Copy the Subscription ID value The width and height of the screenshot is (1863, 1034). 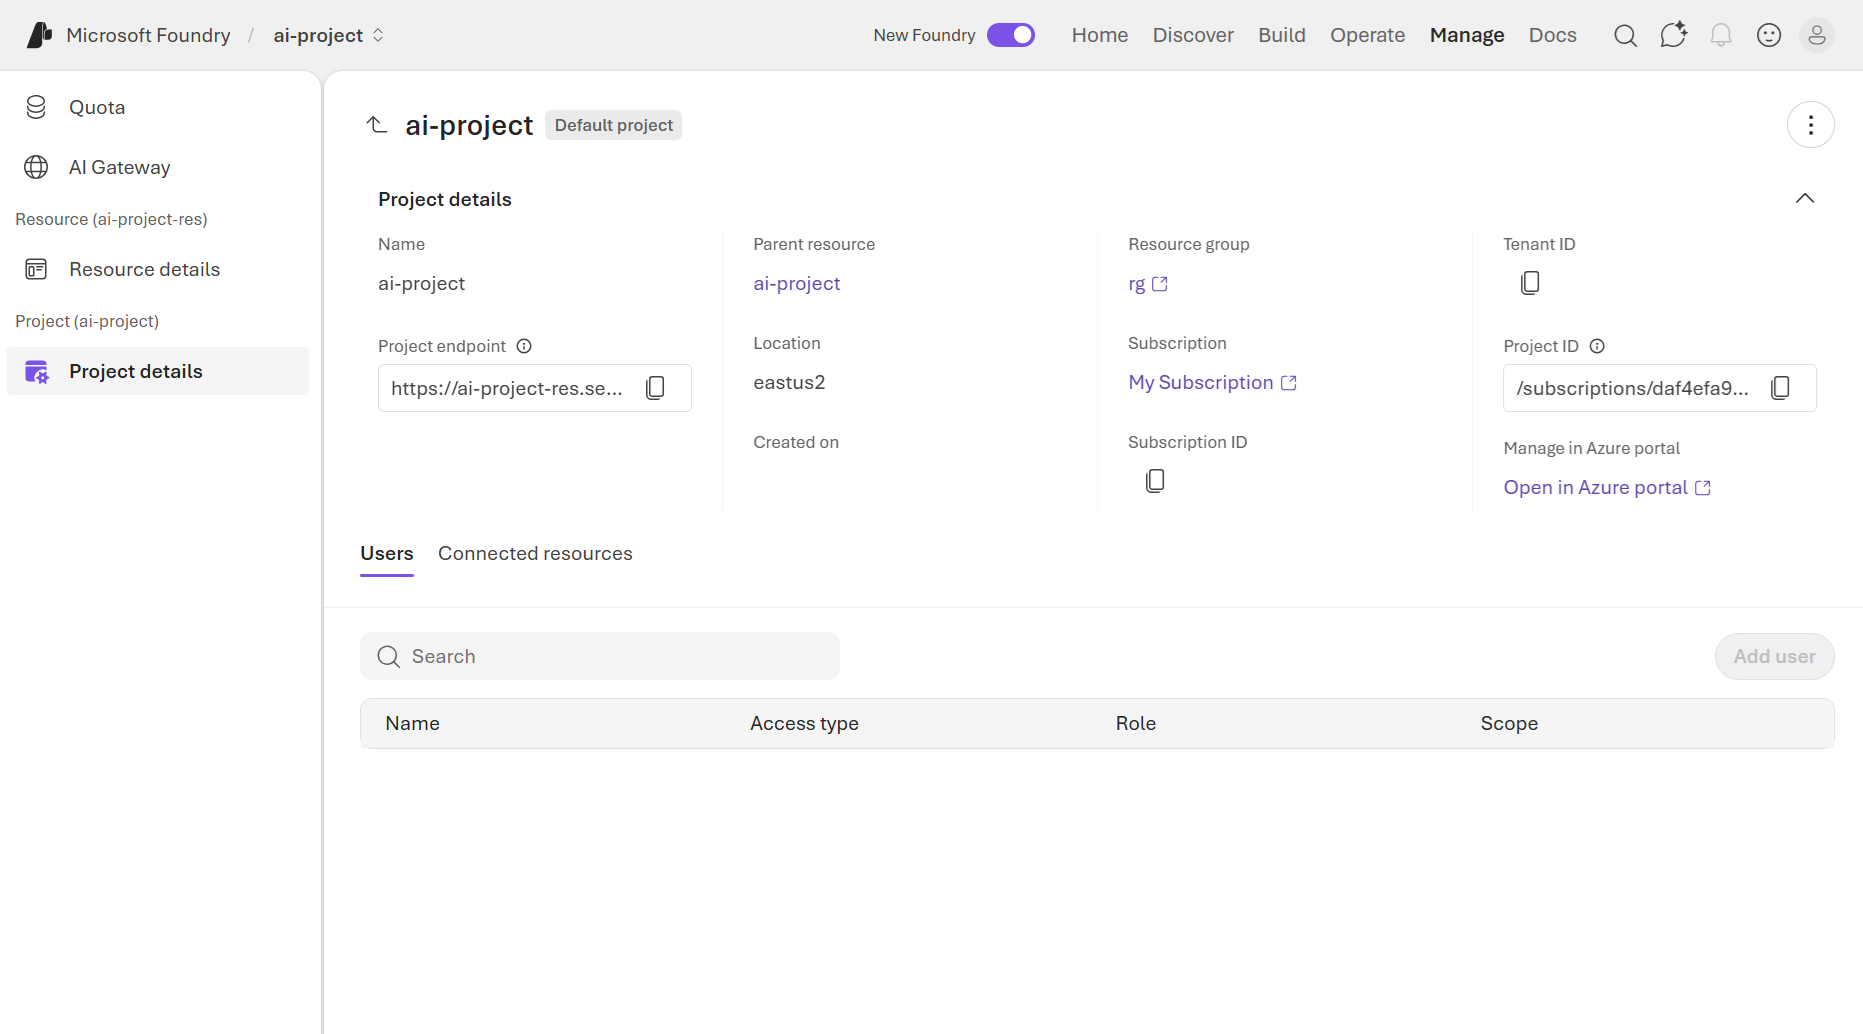(1155, 481)
